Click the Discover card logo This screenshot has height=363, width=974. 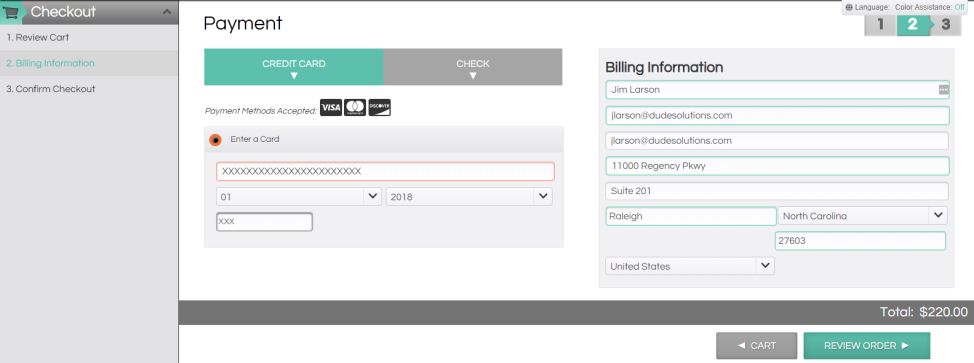pos(379,108)
